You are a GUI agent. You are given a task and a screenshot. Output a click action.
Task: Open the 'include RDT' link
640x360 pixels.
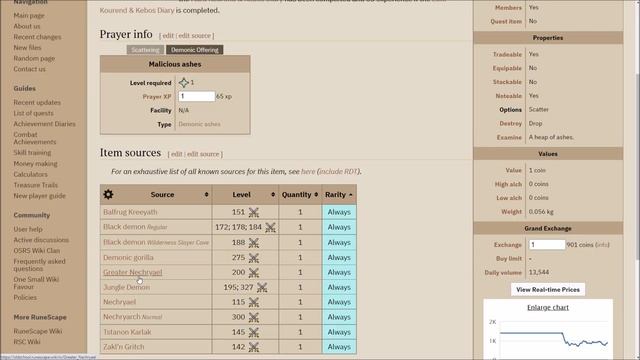(x=338, y=171)
